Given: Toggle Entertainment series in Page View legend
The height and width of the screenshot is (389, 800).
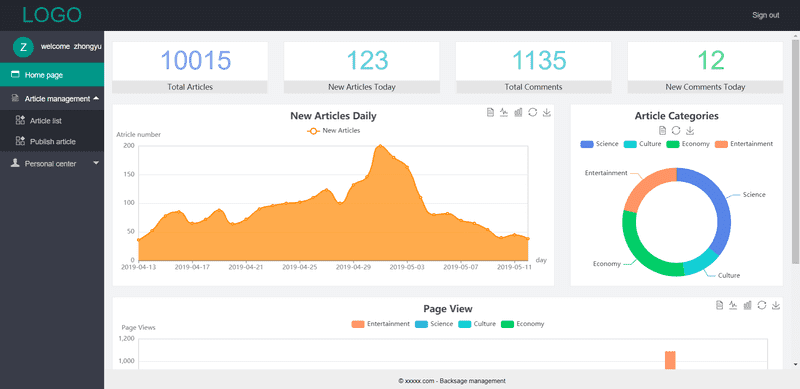Looking at the screenshot, I should click(x=381, y=324).
